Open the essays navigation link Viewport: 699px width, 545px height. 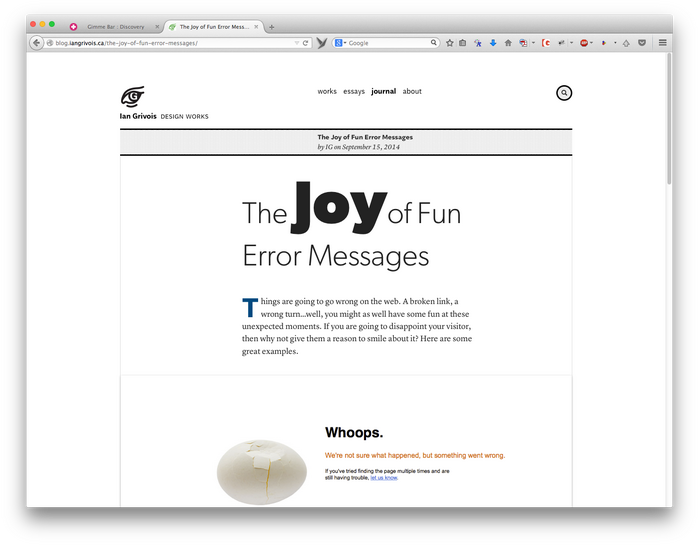tap(354, 91)
